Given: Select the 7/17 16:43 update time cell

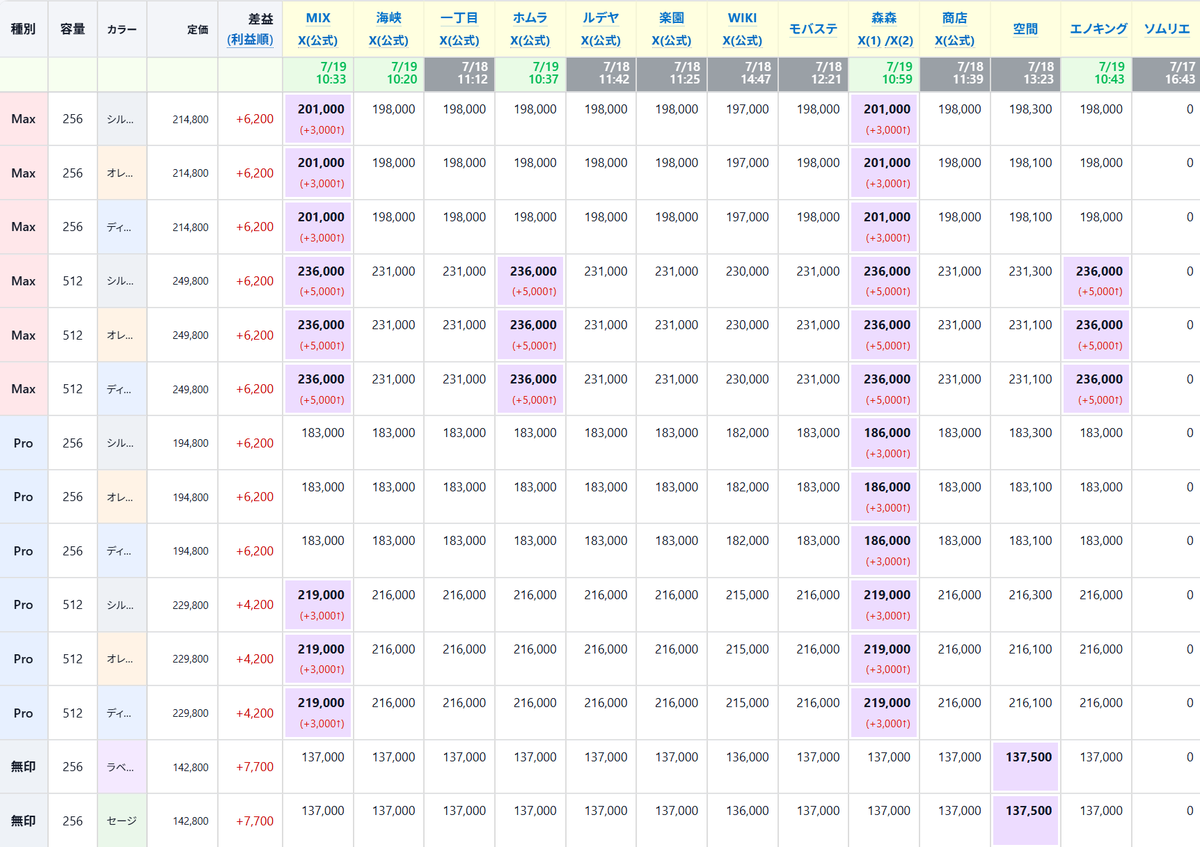Looking at the screenshot, I should click(1166, 74).
